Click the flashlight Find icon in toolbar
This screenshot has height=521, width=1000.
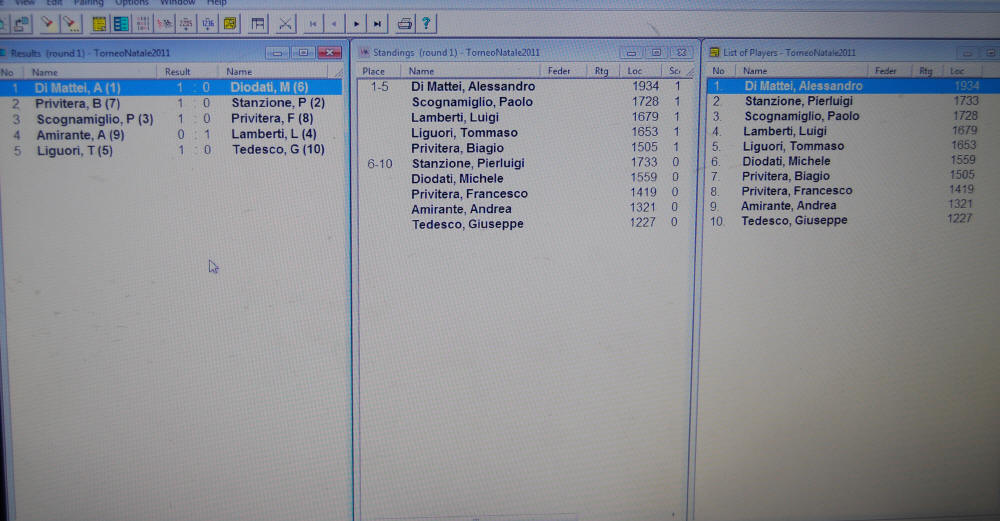pos(48,24)
